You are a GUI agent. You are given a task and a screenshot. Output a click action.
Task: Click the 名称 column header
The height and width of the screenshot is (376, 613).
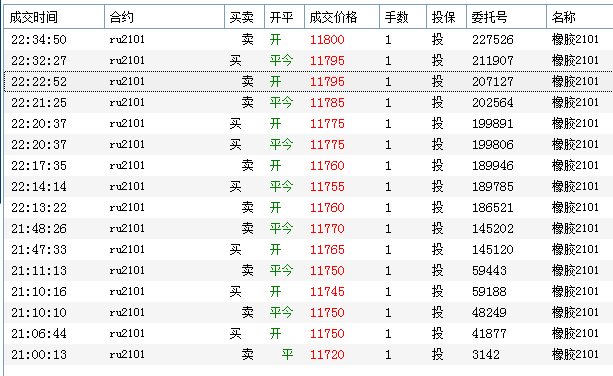[580, 17]
